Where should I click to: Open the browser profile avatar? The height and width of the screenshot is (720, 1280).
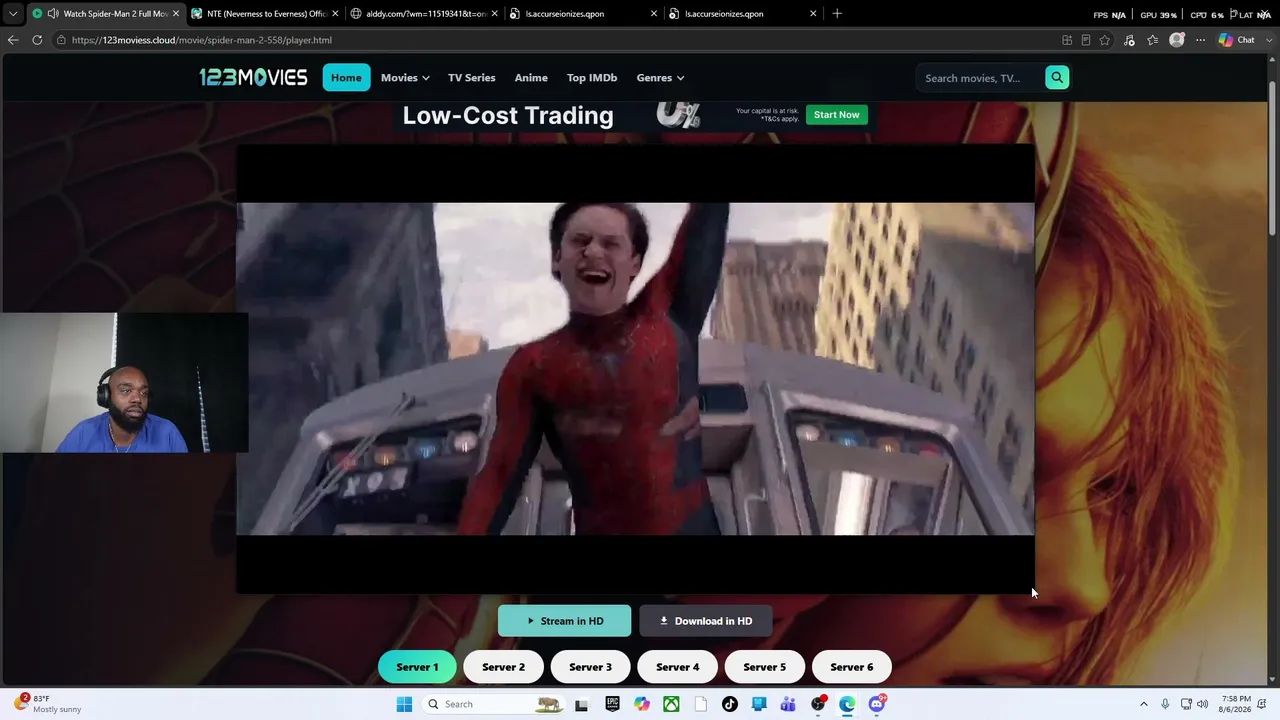pos(1177,40)
